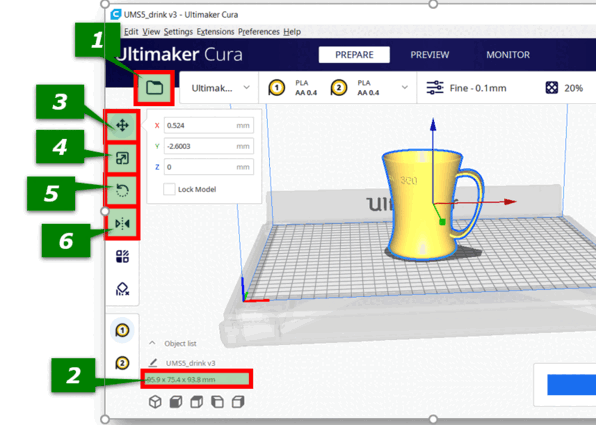Image resolution: width=596 pixels, height=425 pixels.
Task: Open the Preferences menu
Action: 259,32
